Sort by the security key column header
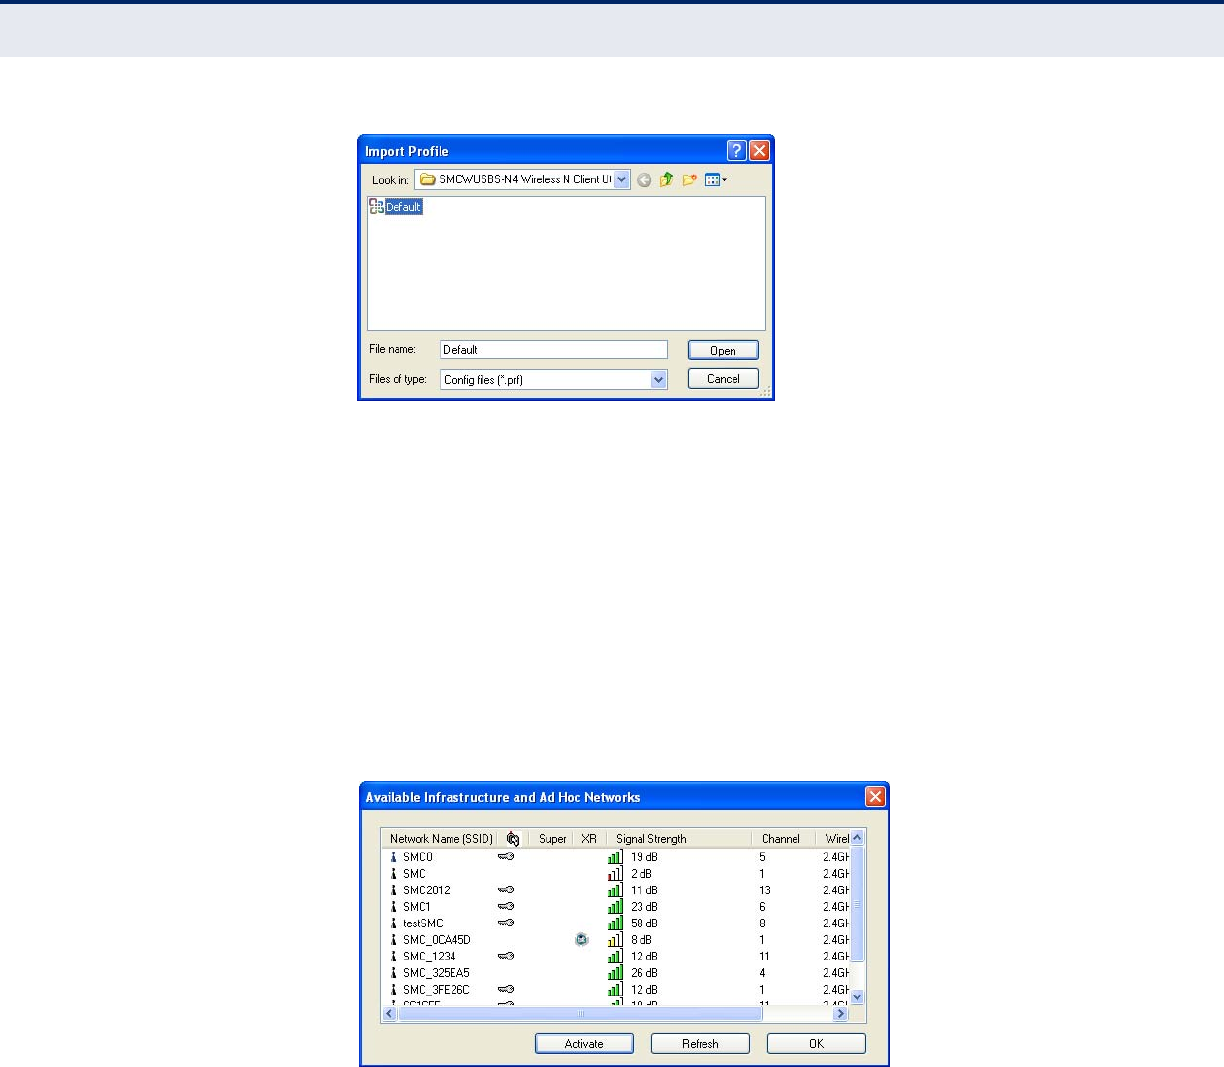Image resolution: width=1224 pixels, height=1067 pixels. pos(513,839)
